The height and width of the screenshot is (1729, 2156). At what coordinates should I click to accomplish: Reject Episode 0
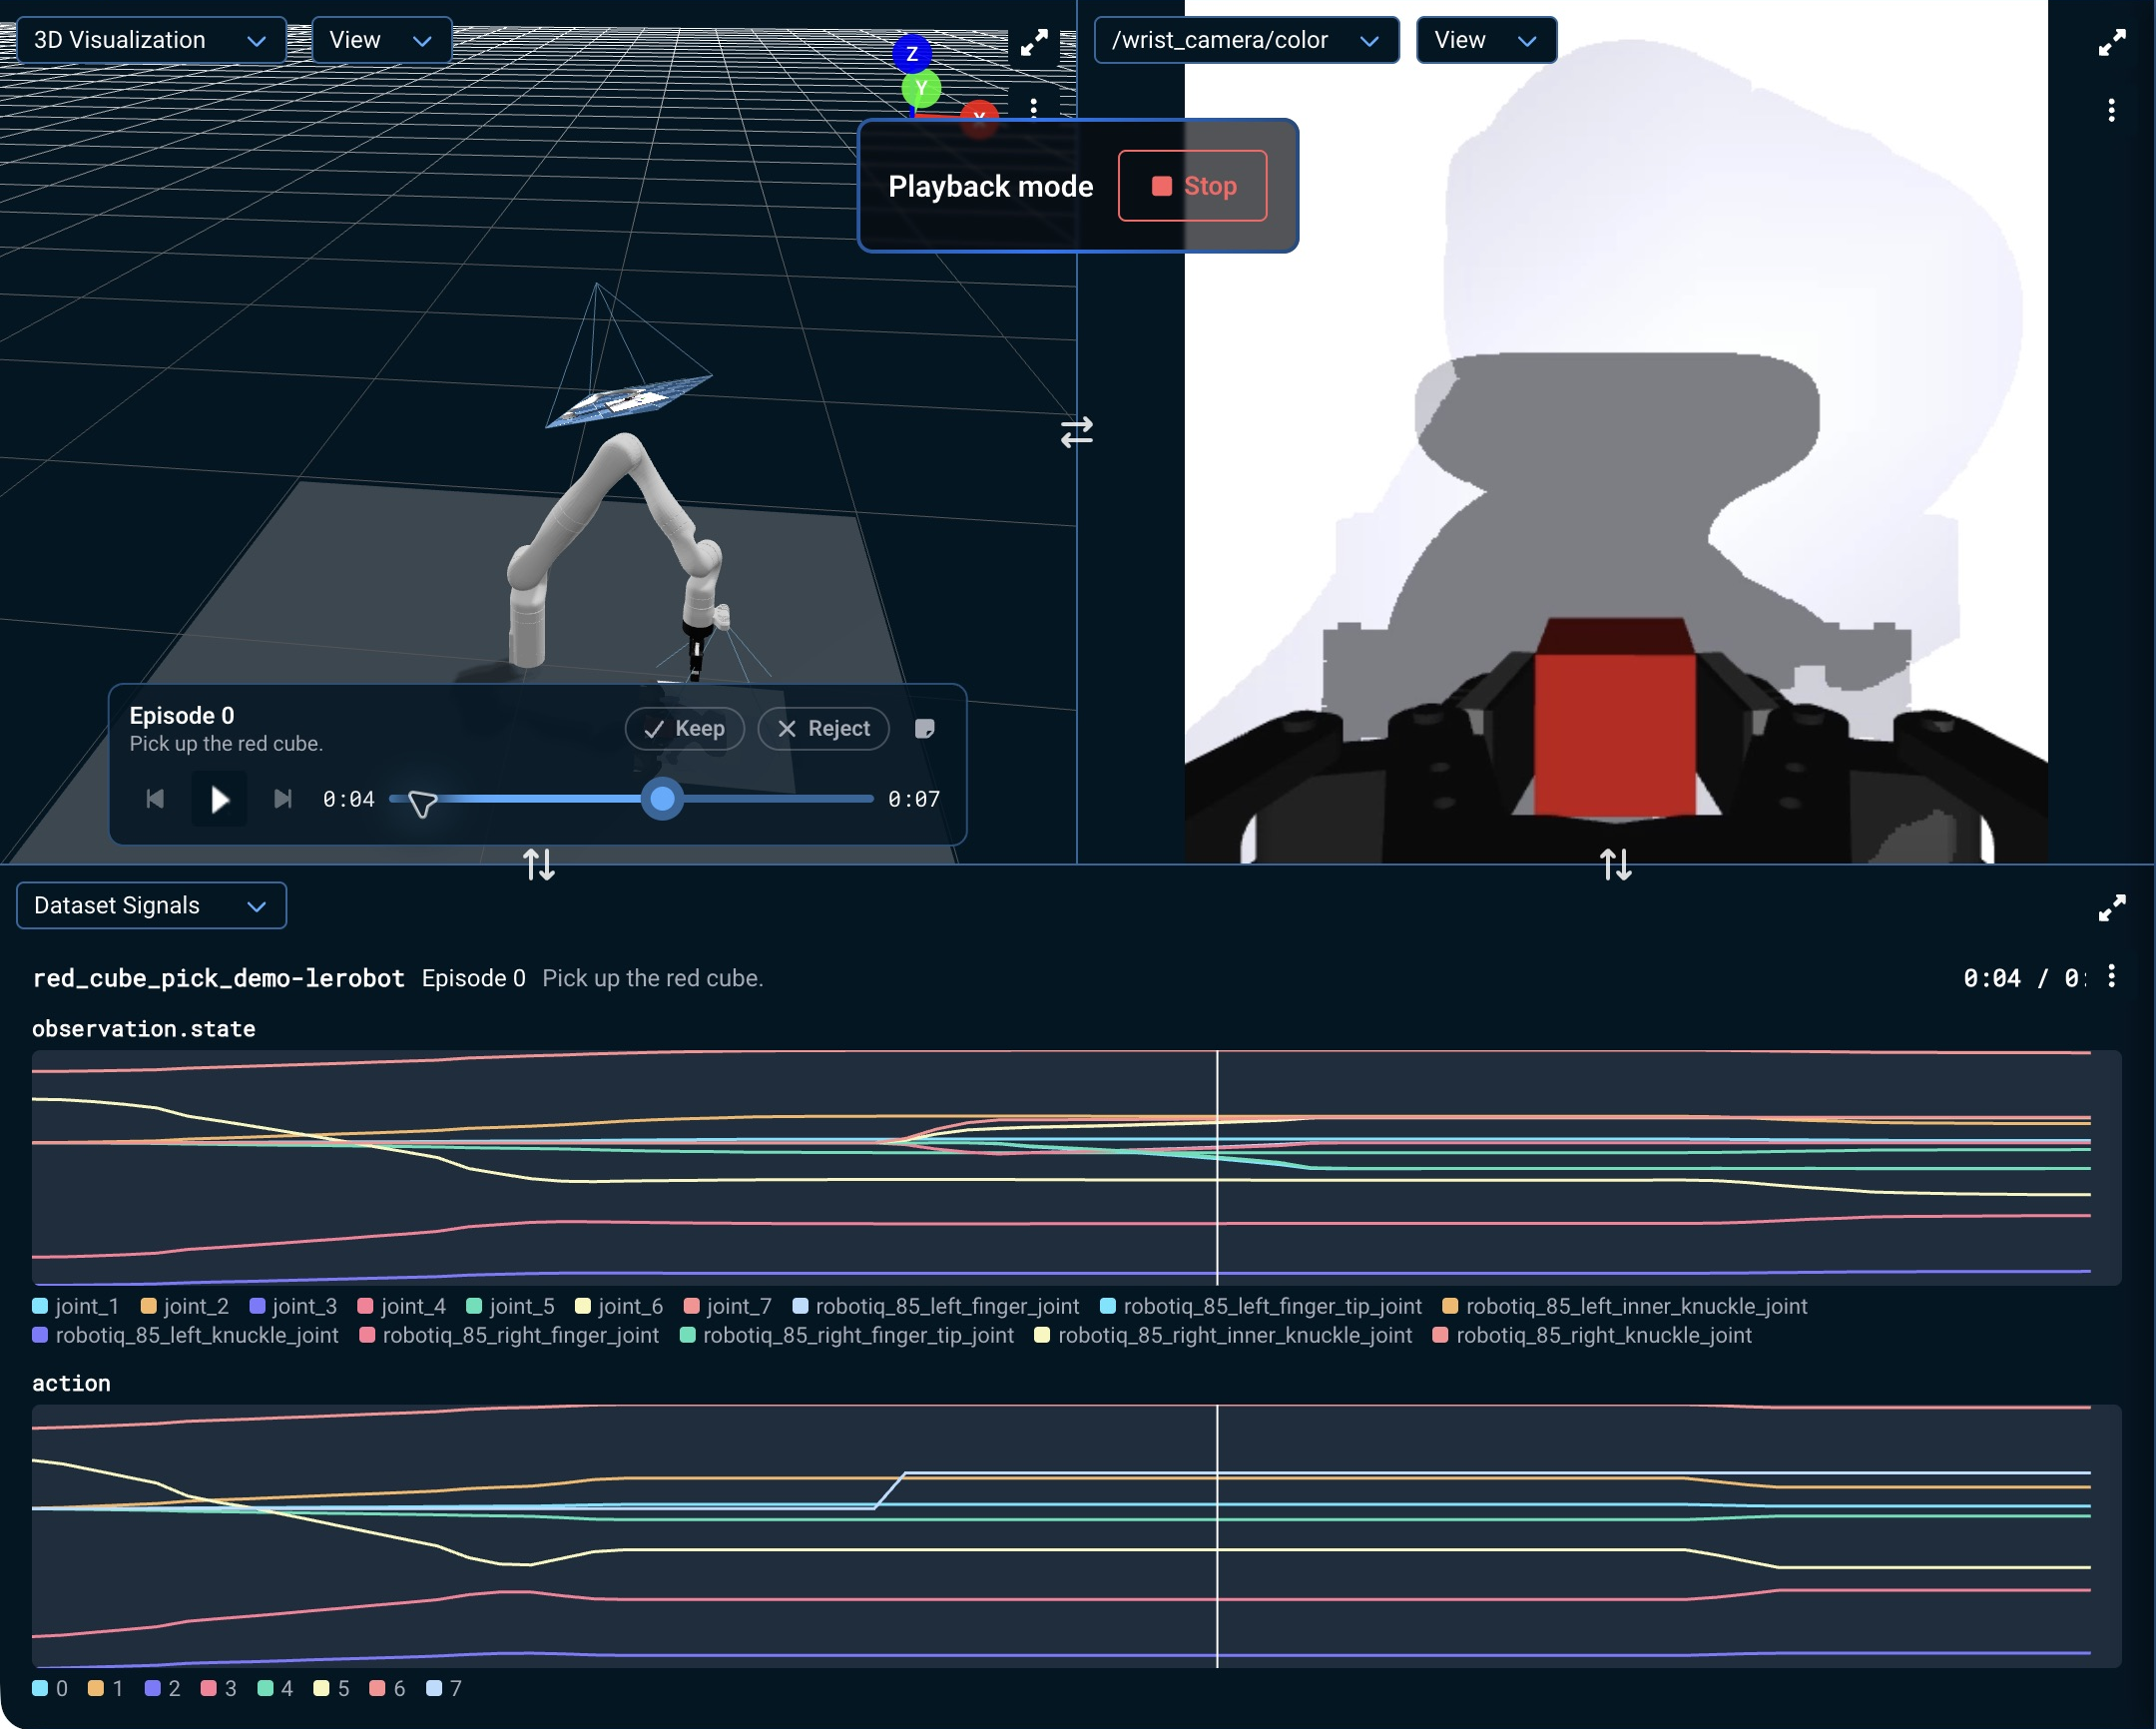[823, 728]
